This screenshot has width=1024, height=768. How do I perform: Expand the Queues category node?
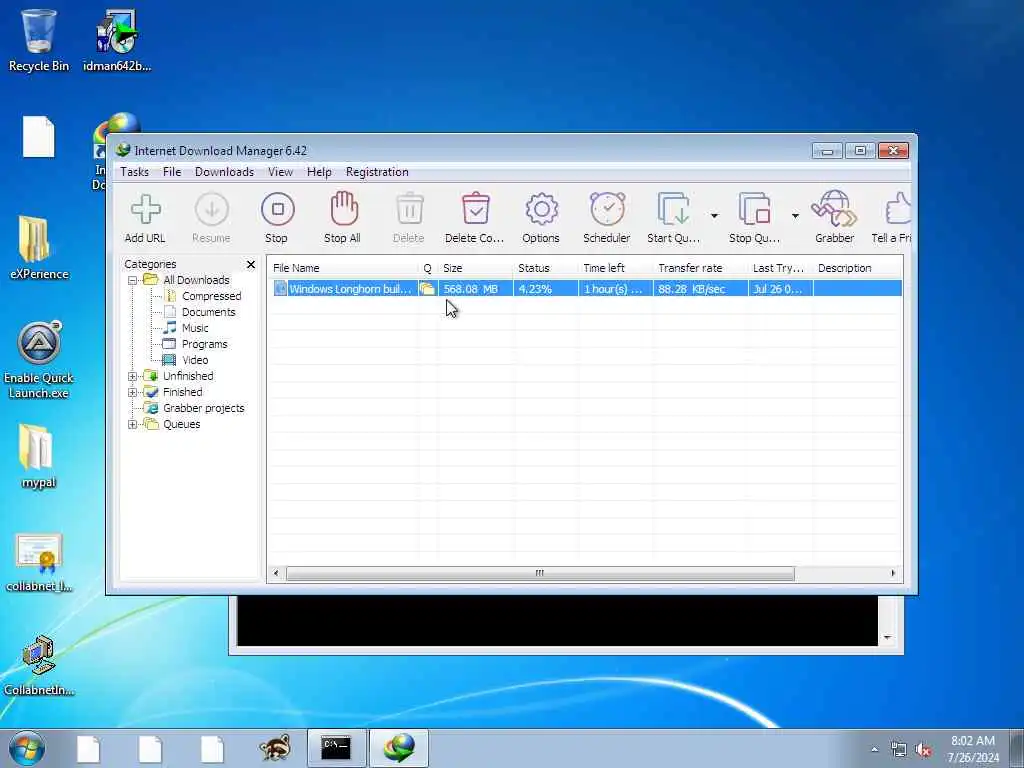click(133, 424)
